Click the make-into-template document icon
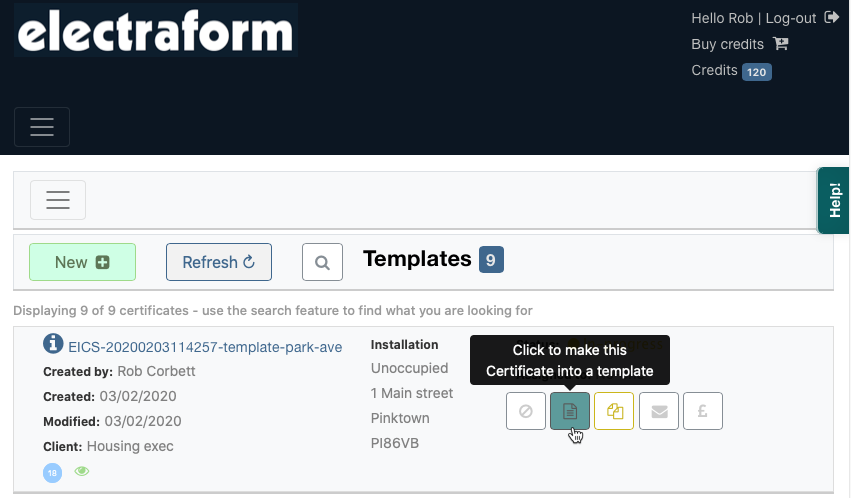The width and height of the screenshot is (851, 498). coord(570,411)
